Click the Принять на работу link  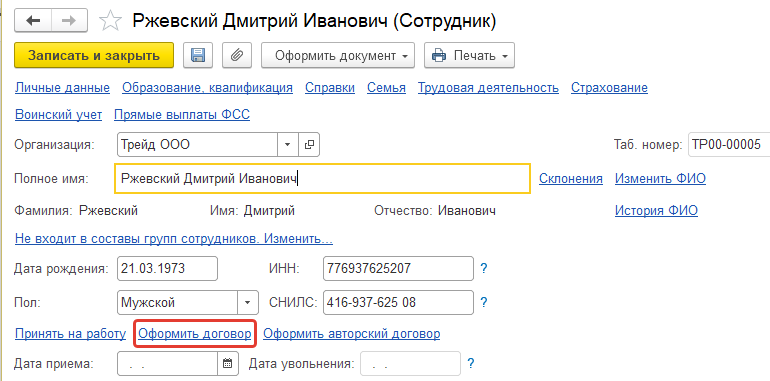[x=71, y=334]
